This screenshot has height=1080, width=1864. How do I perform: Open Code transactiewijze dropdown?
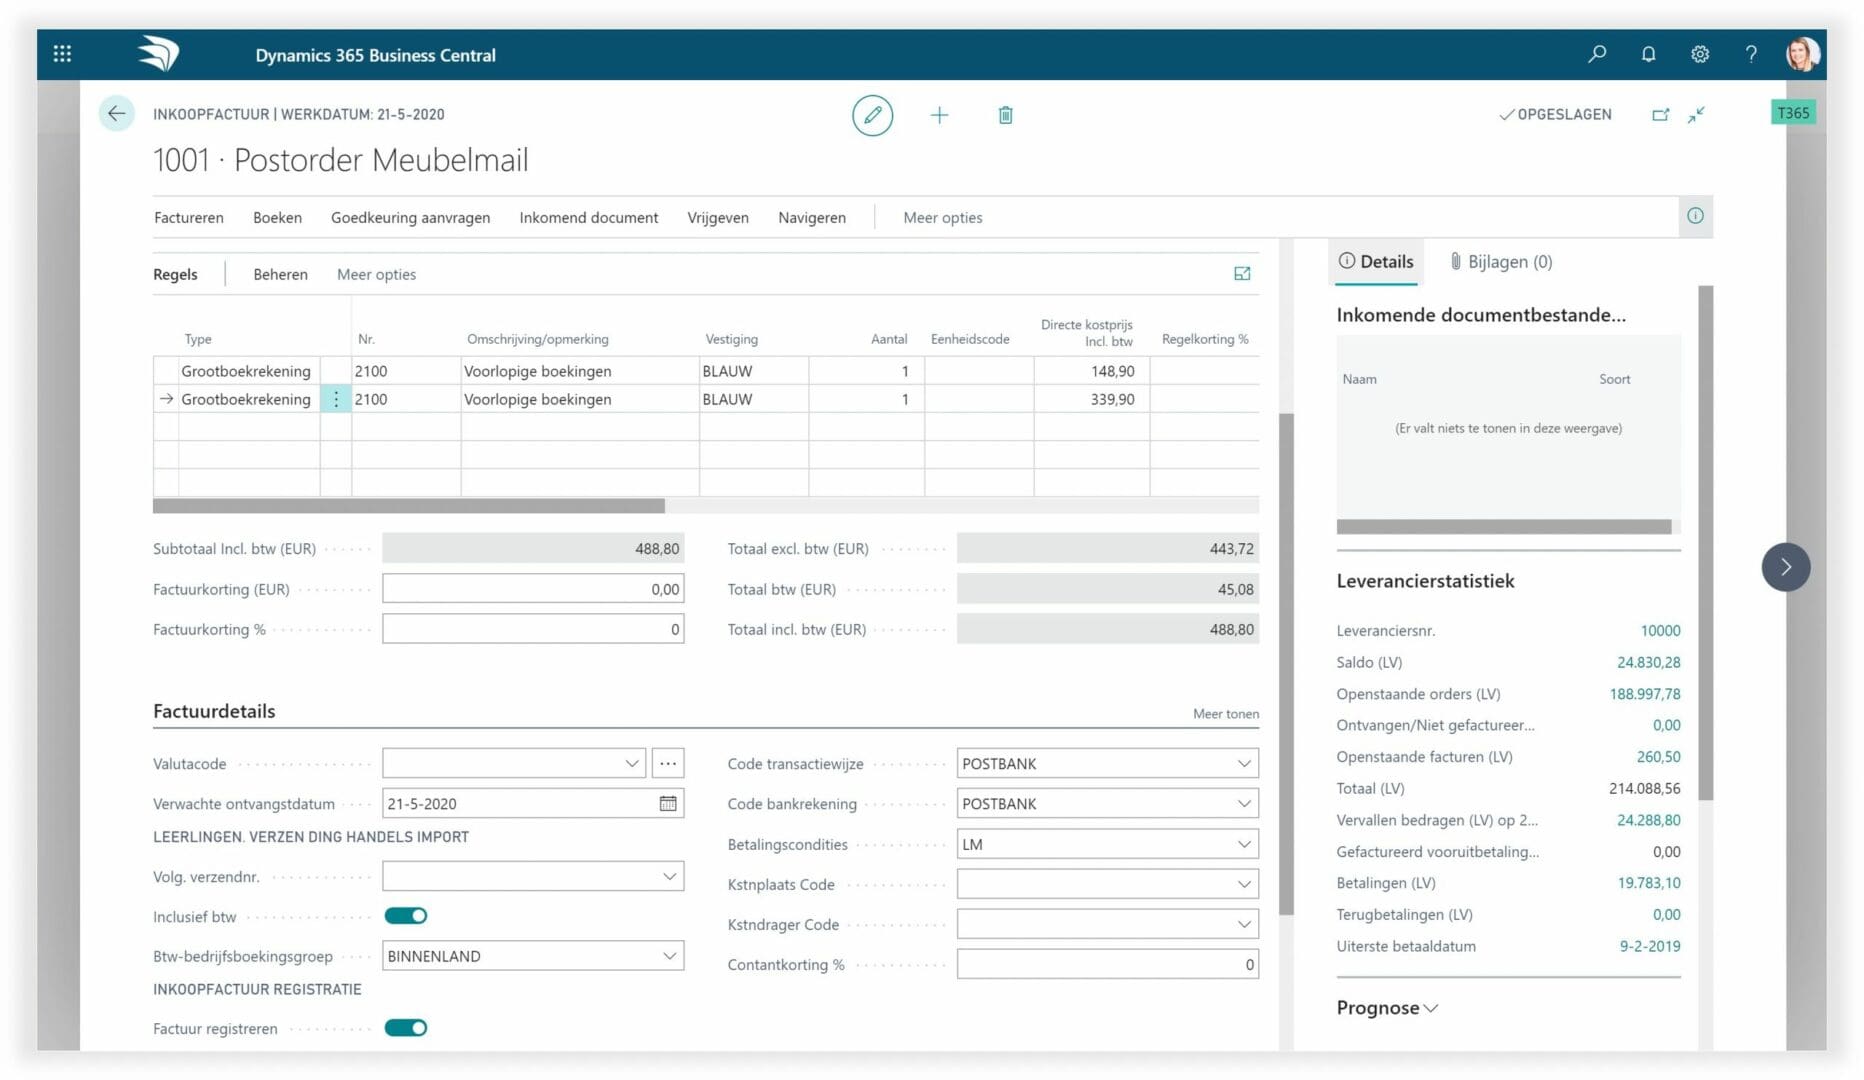pyautogui.click(x=1244, y=764)
